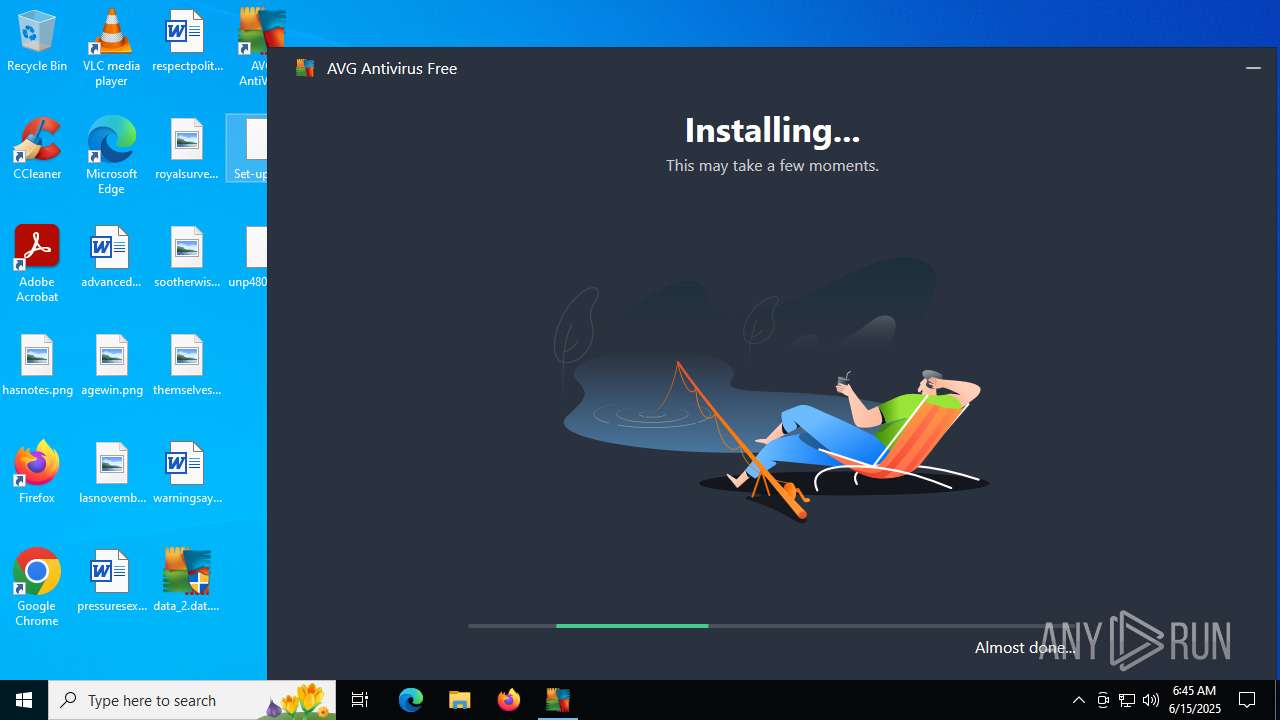This screenshot has width=1280, height=720.
Task: Open the Action Center notifications
Action: coord(1248,700)
